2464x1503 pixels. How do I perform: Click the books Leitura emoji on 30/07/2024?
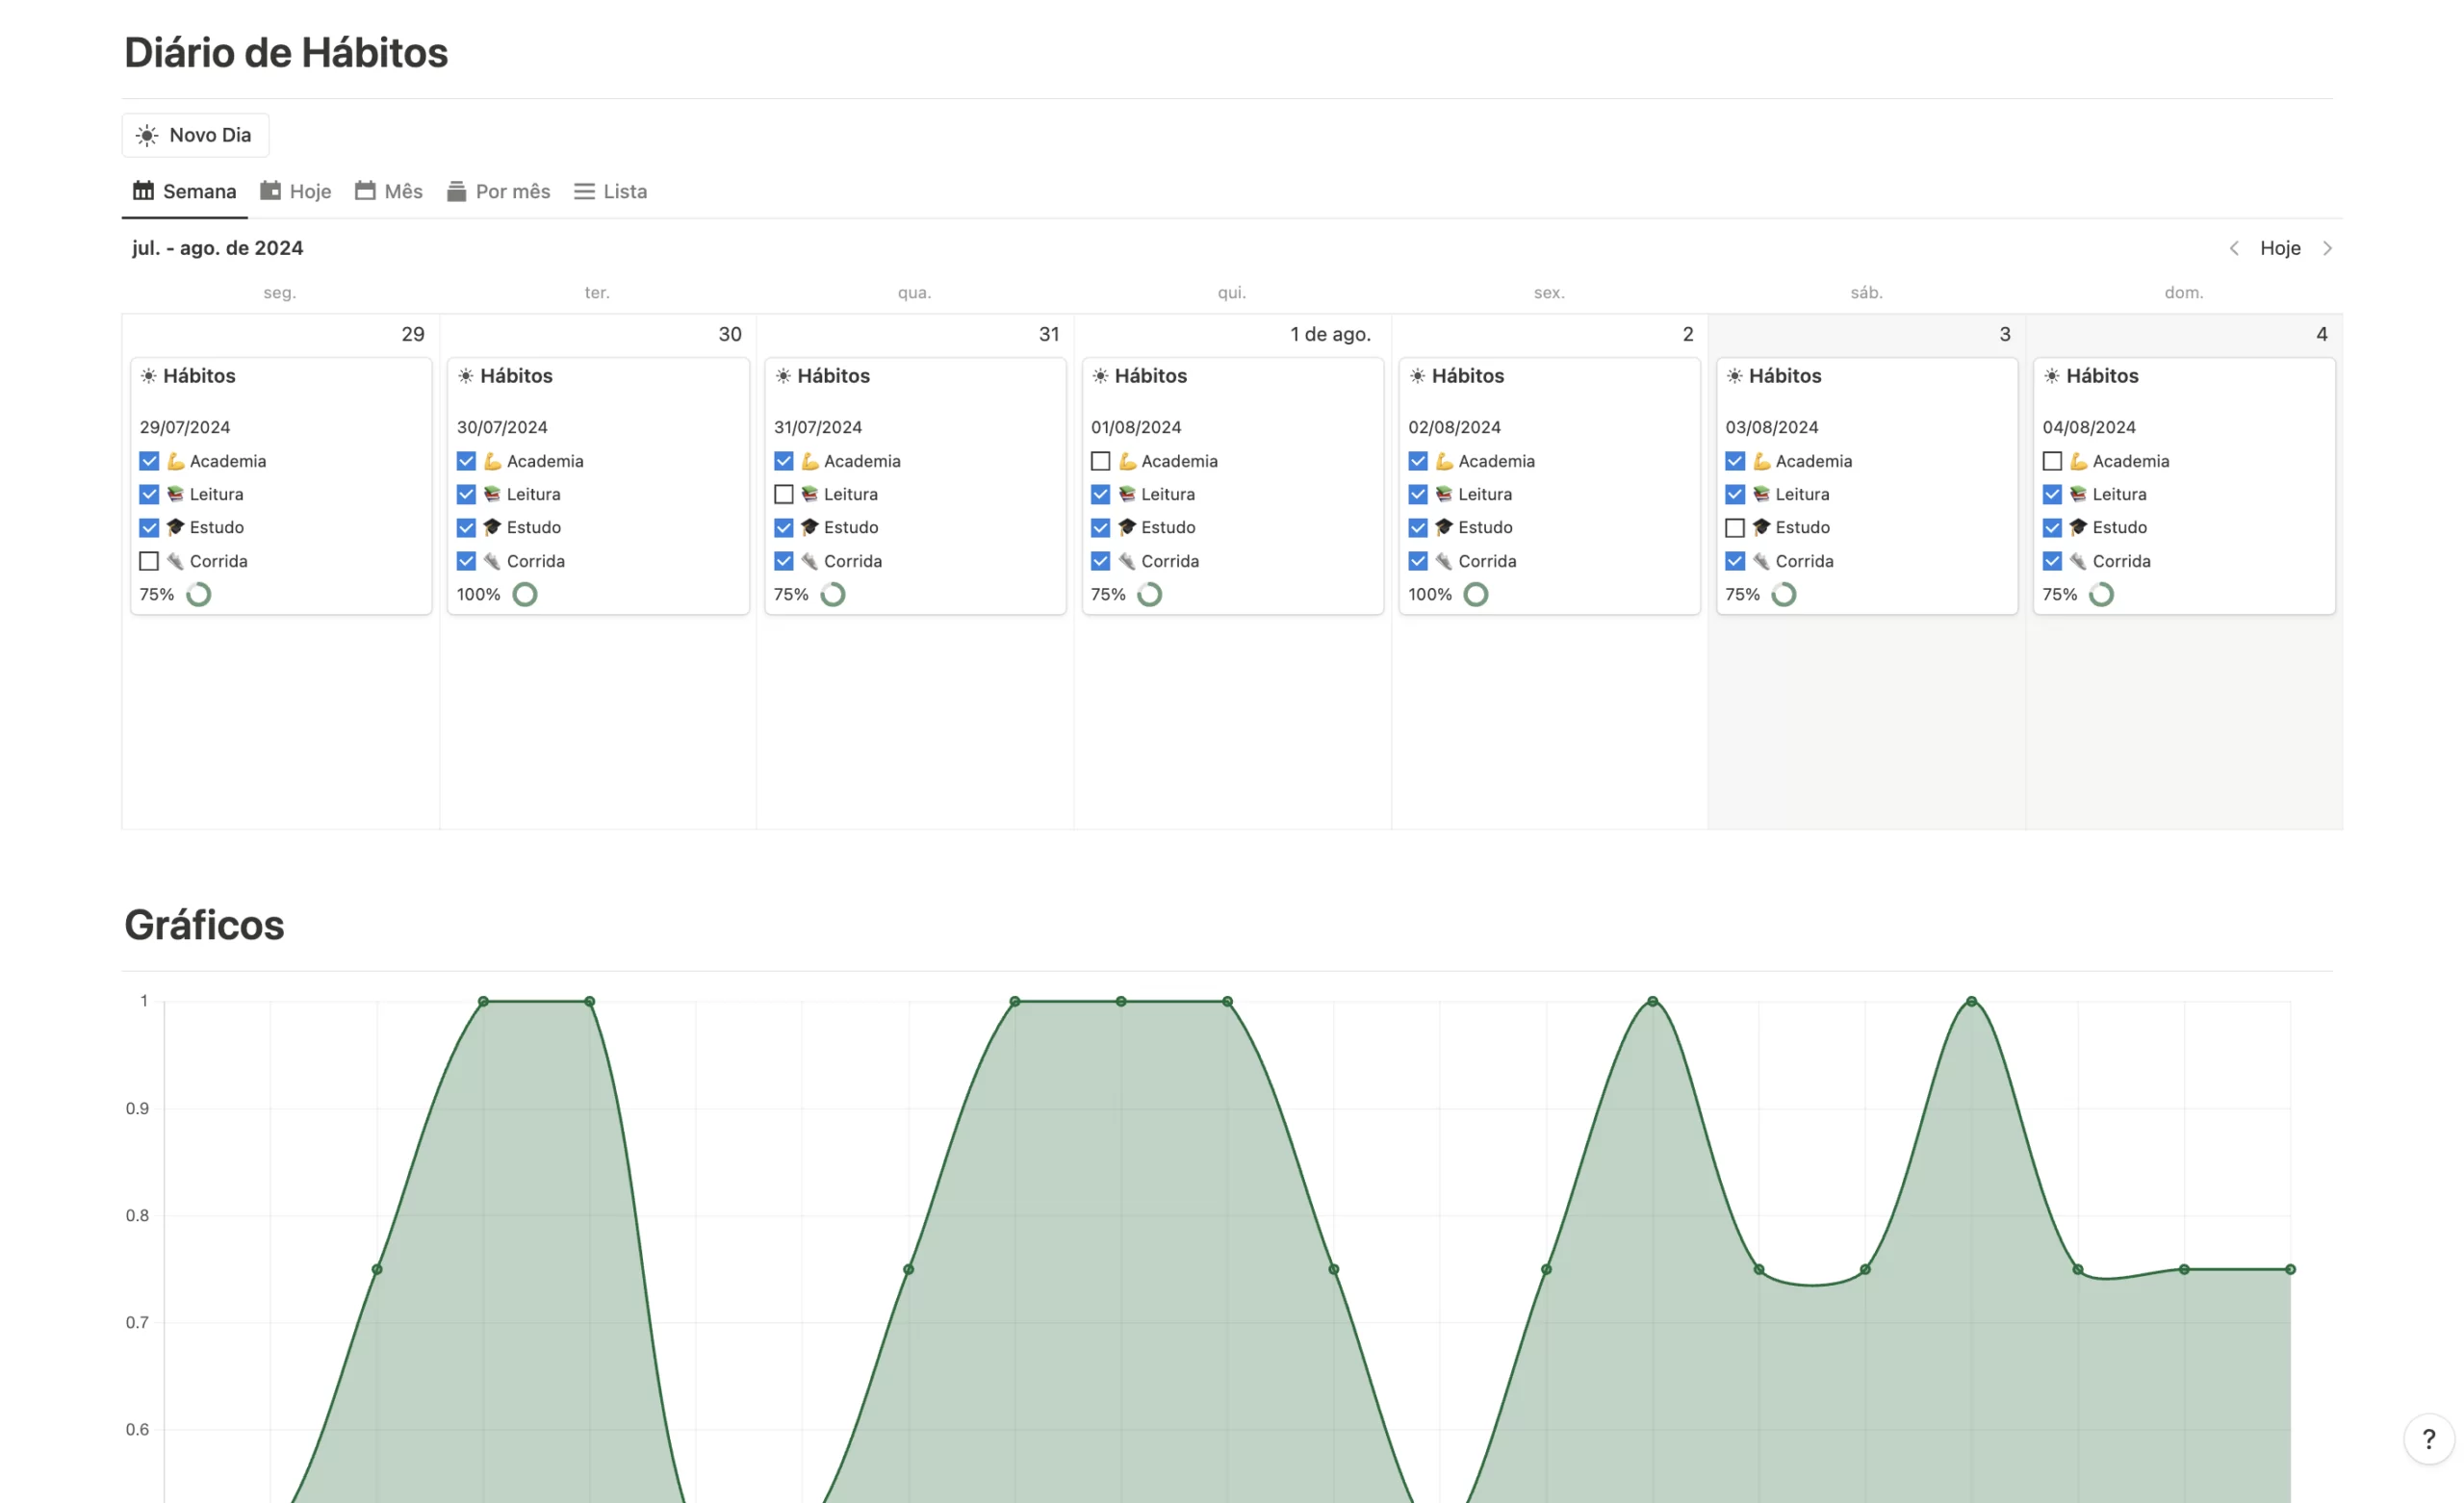492,494
